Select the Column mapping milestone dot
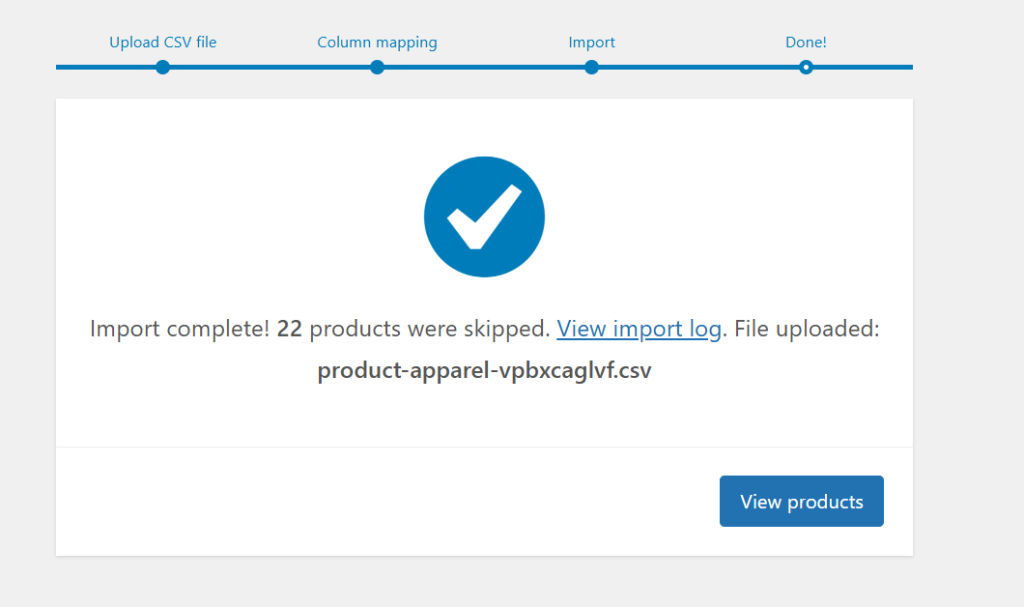 pos(377,67)
